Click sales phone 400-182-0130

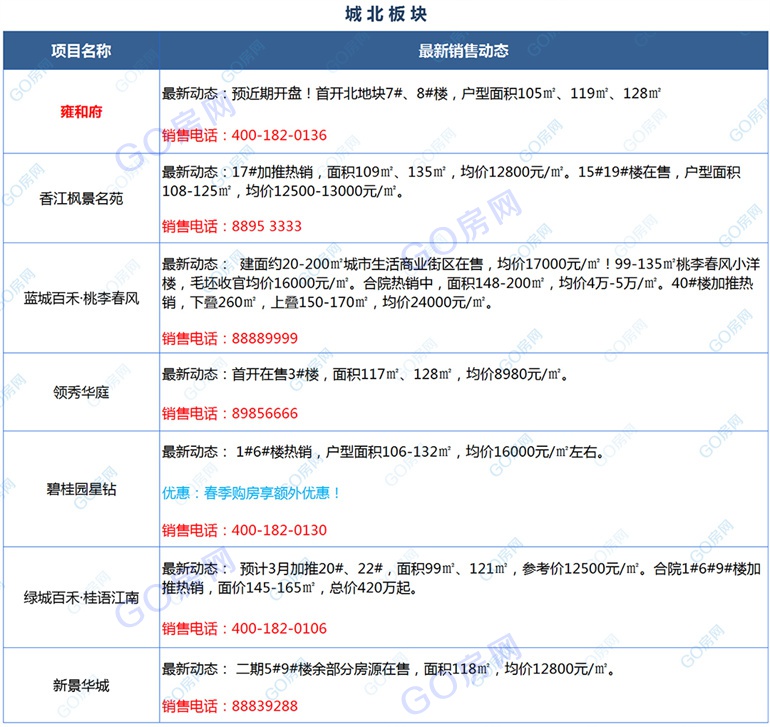244,530
